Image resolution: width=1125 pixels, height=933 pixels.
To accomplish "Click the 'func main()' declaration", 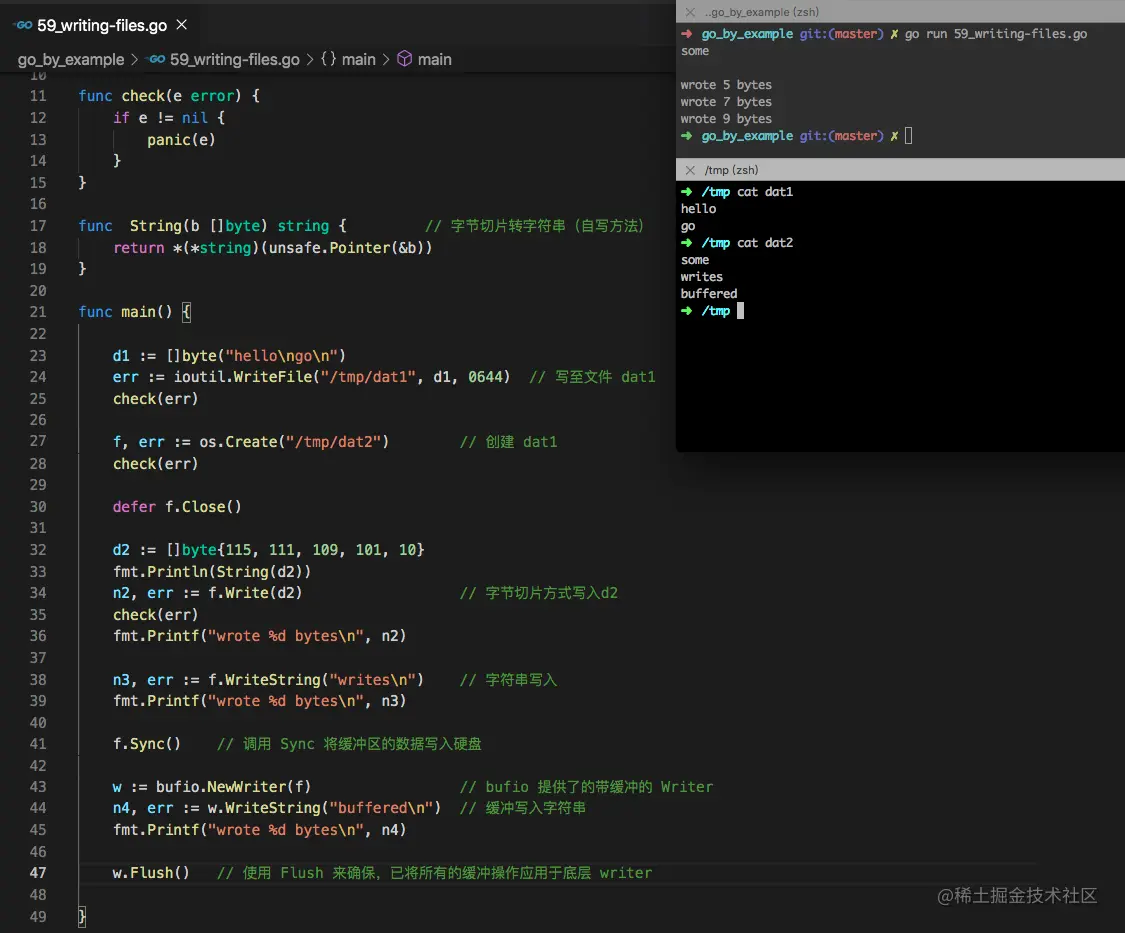I will point(126,312).
